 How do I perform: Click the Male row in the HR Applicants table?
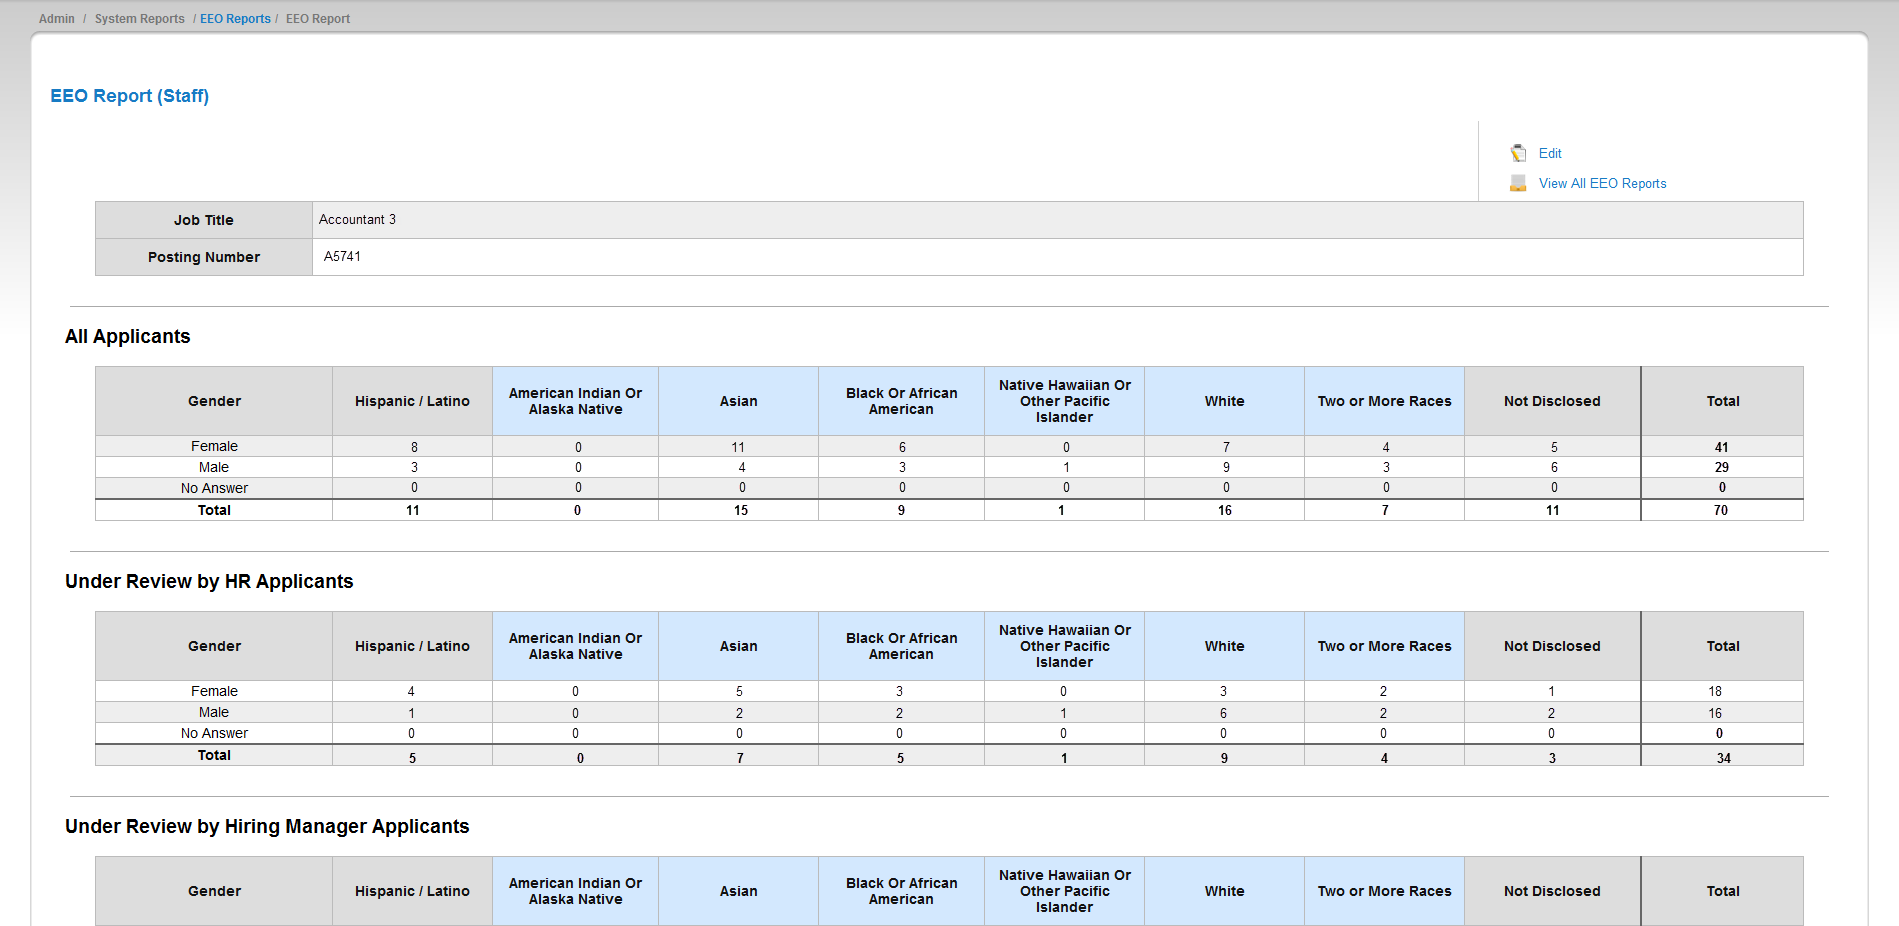click(x=214, y=711)
